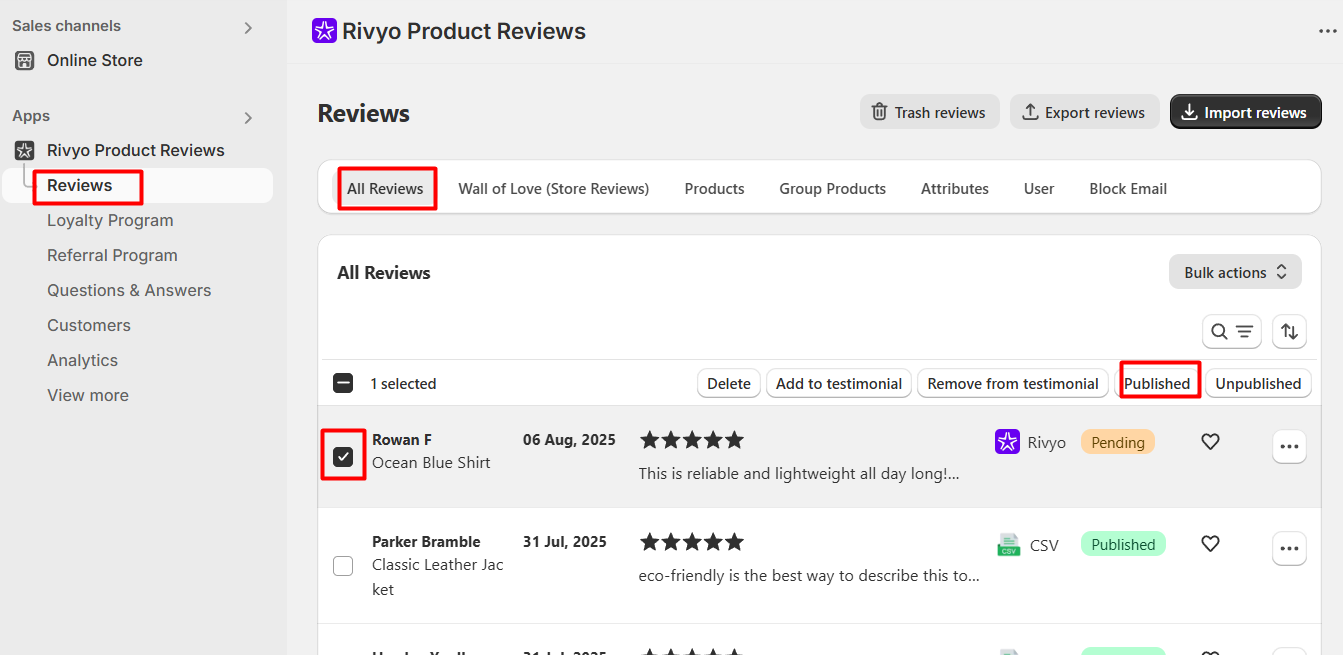Click the Unpublished bulk button
Screen dimensions: 1343x655
(x=1258, y=383)
